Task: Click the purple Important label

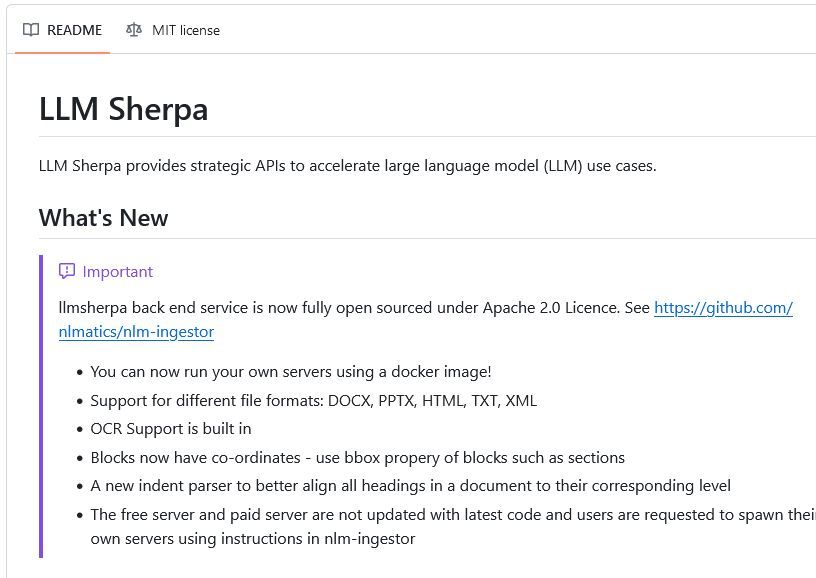Action: [118, 272]
